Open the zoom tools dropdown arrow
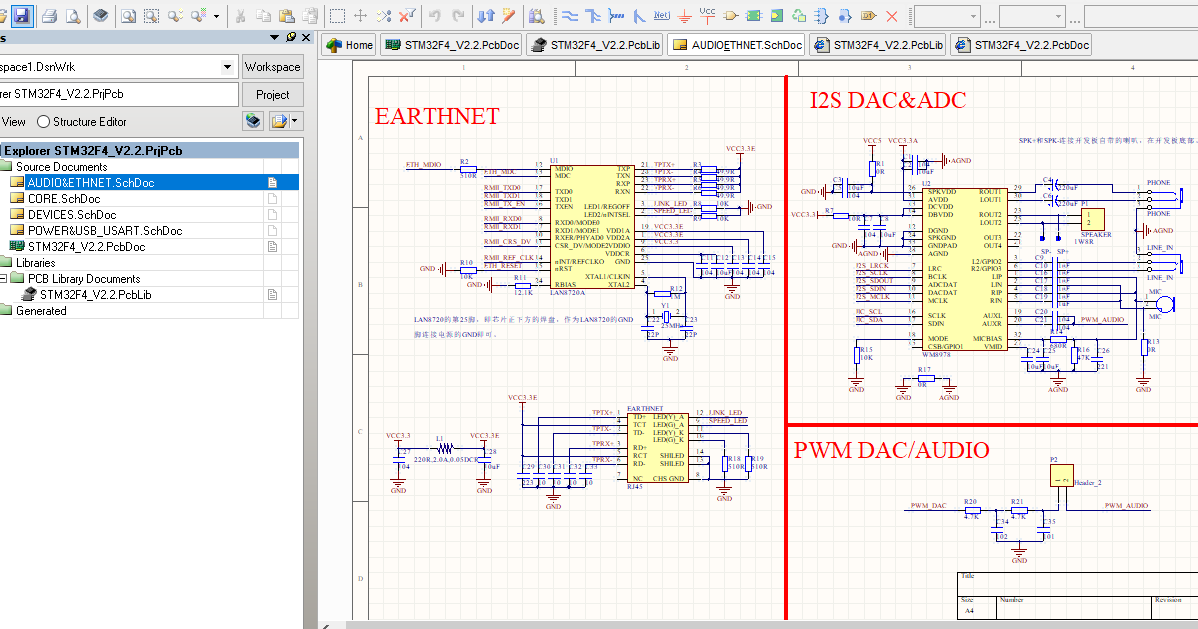The width and height of the screenshot is (1198, 629). click(216, 15)
